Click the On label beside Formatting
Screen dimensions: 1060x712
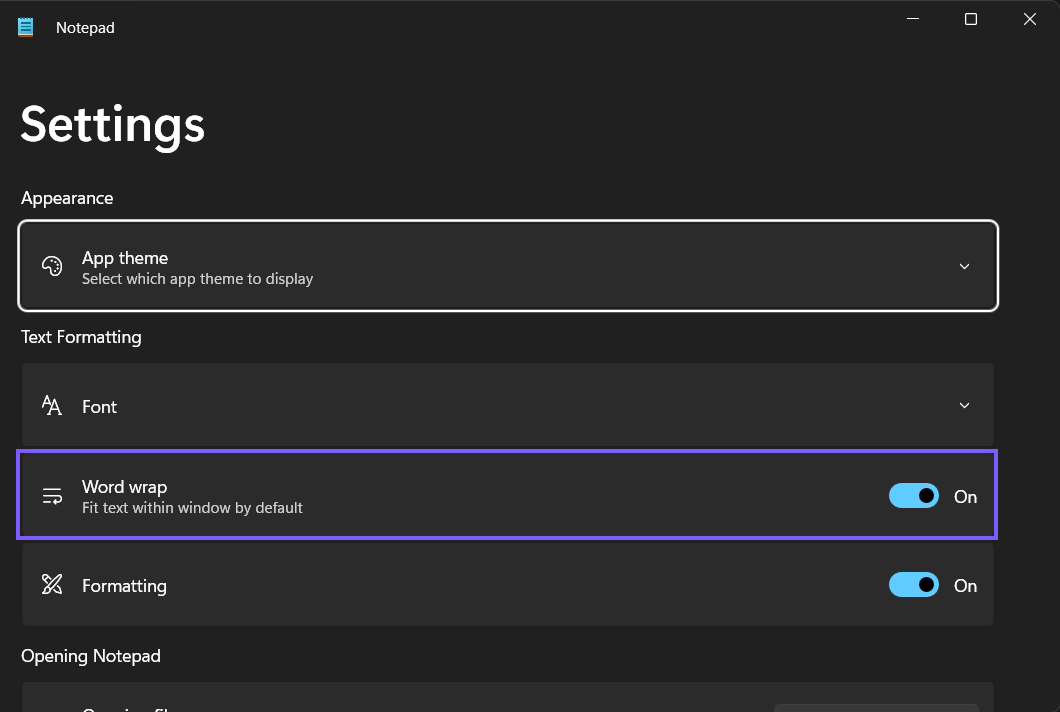click(x=965, y=586)
